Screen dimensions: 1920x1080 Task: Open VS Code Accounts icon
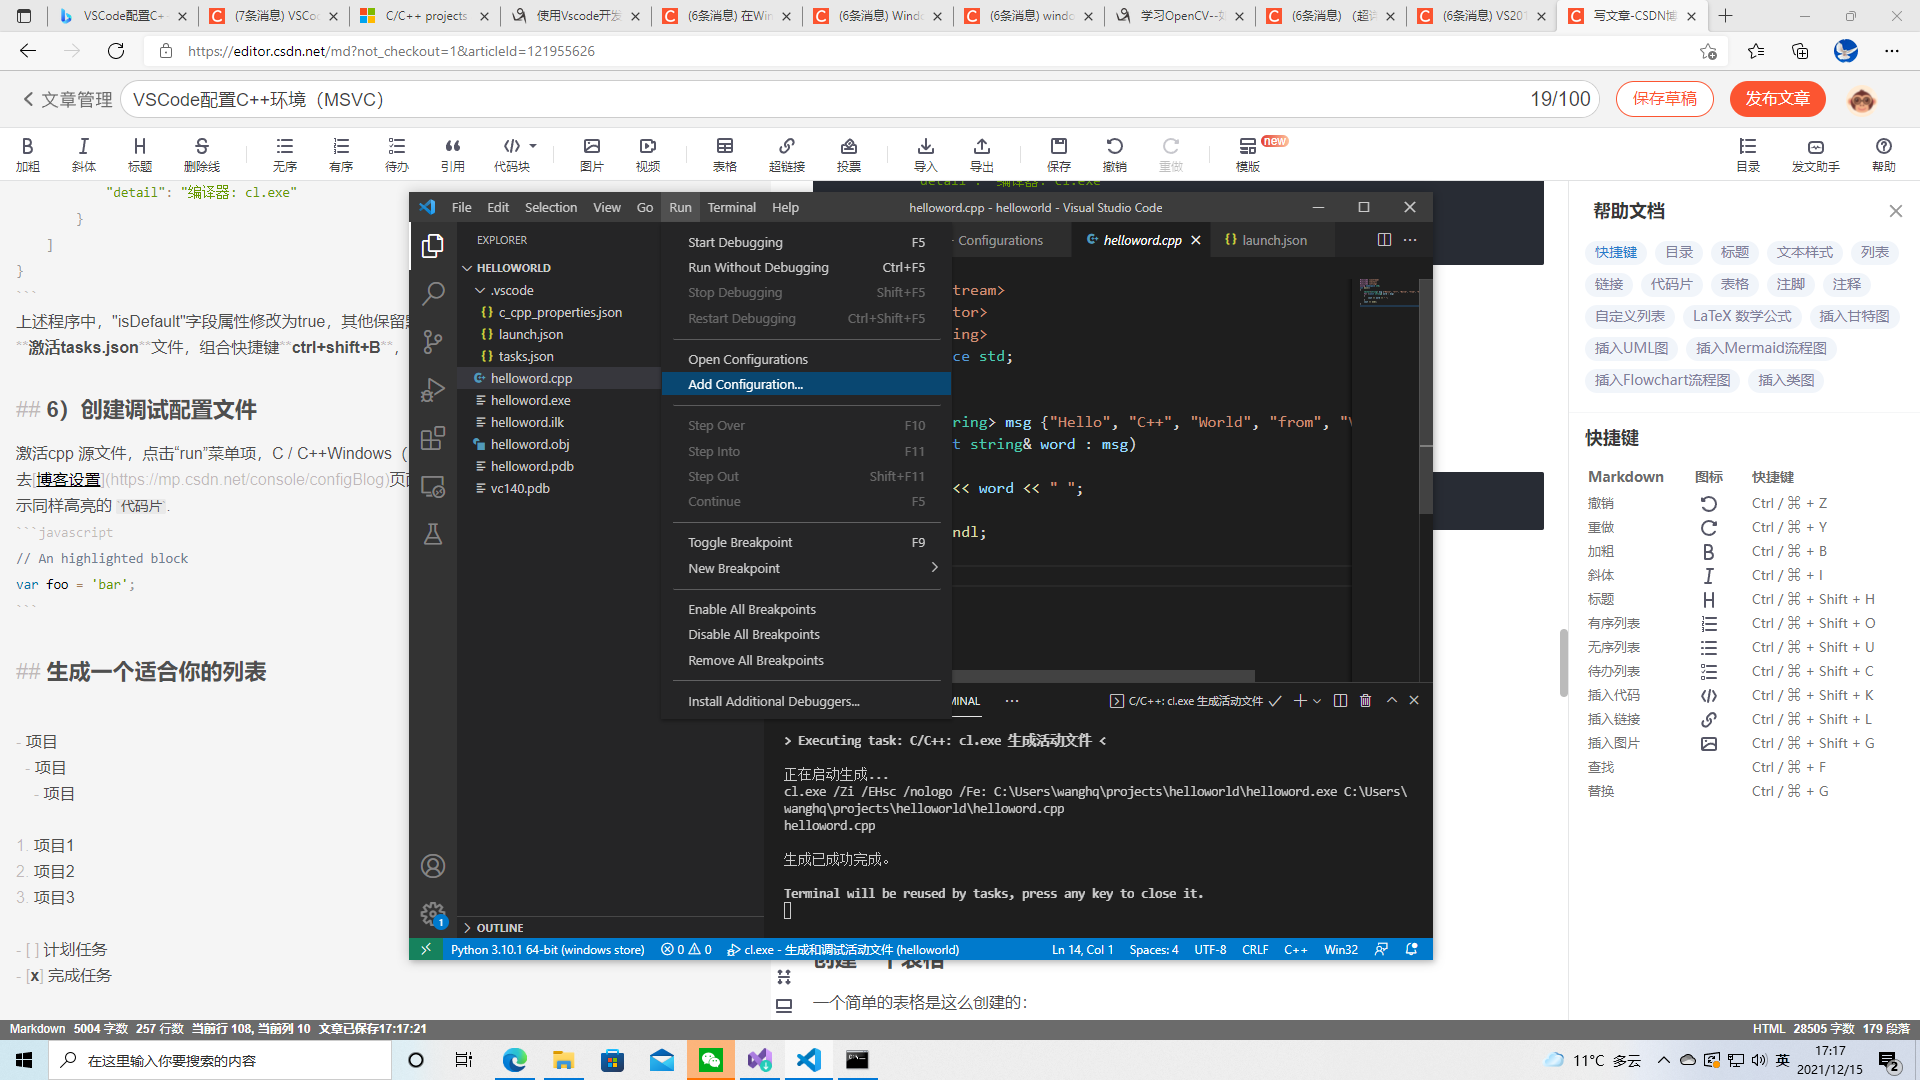[433, 866]
